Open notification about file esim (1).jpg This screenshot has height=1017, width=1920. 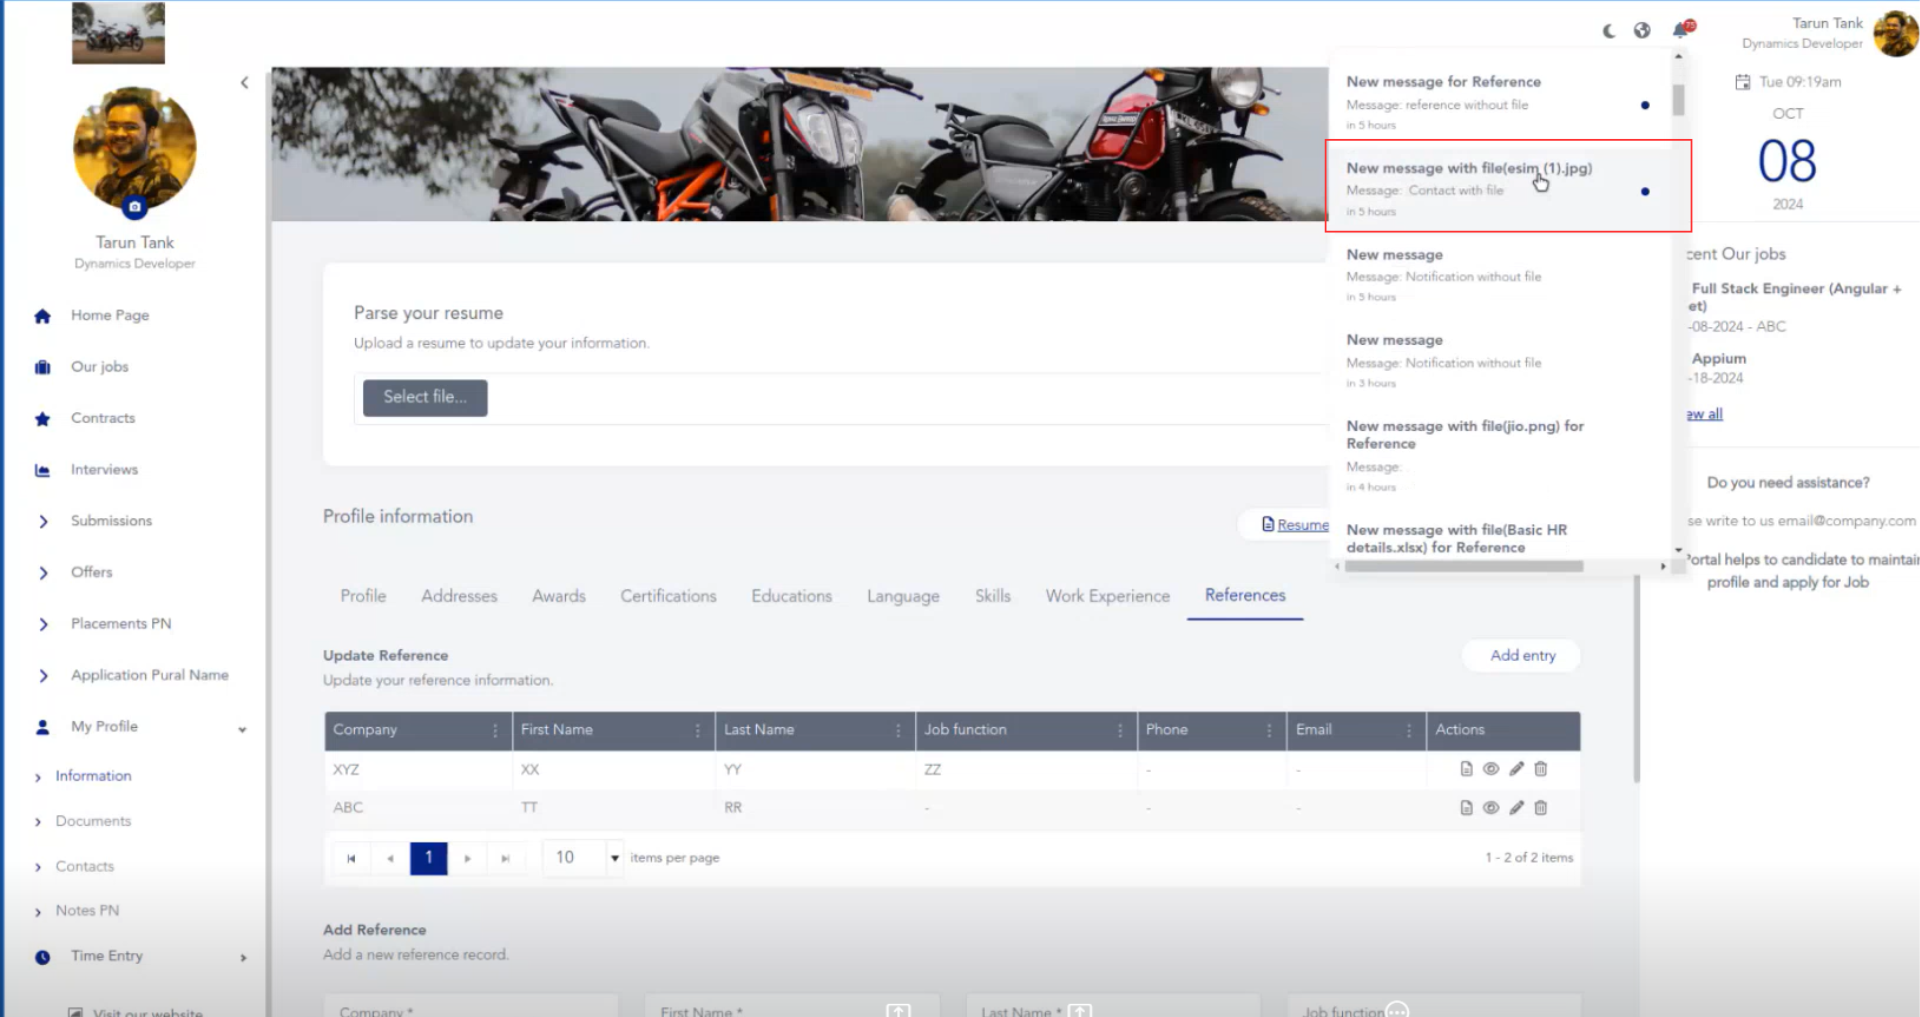[x=1499, y=189]
